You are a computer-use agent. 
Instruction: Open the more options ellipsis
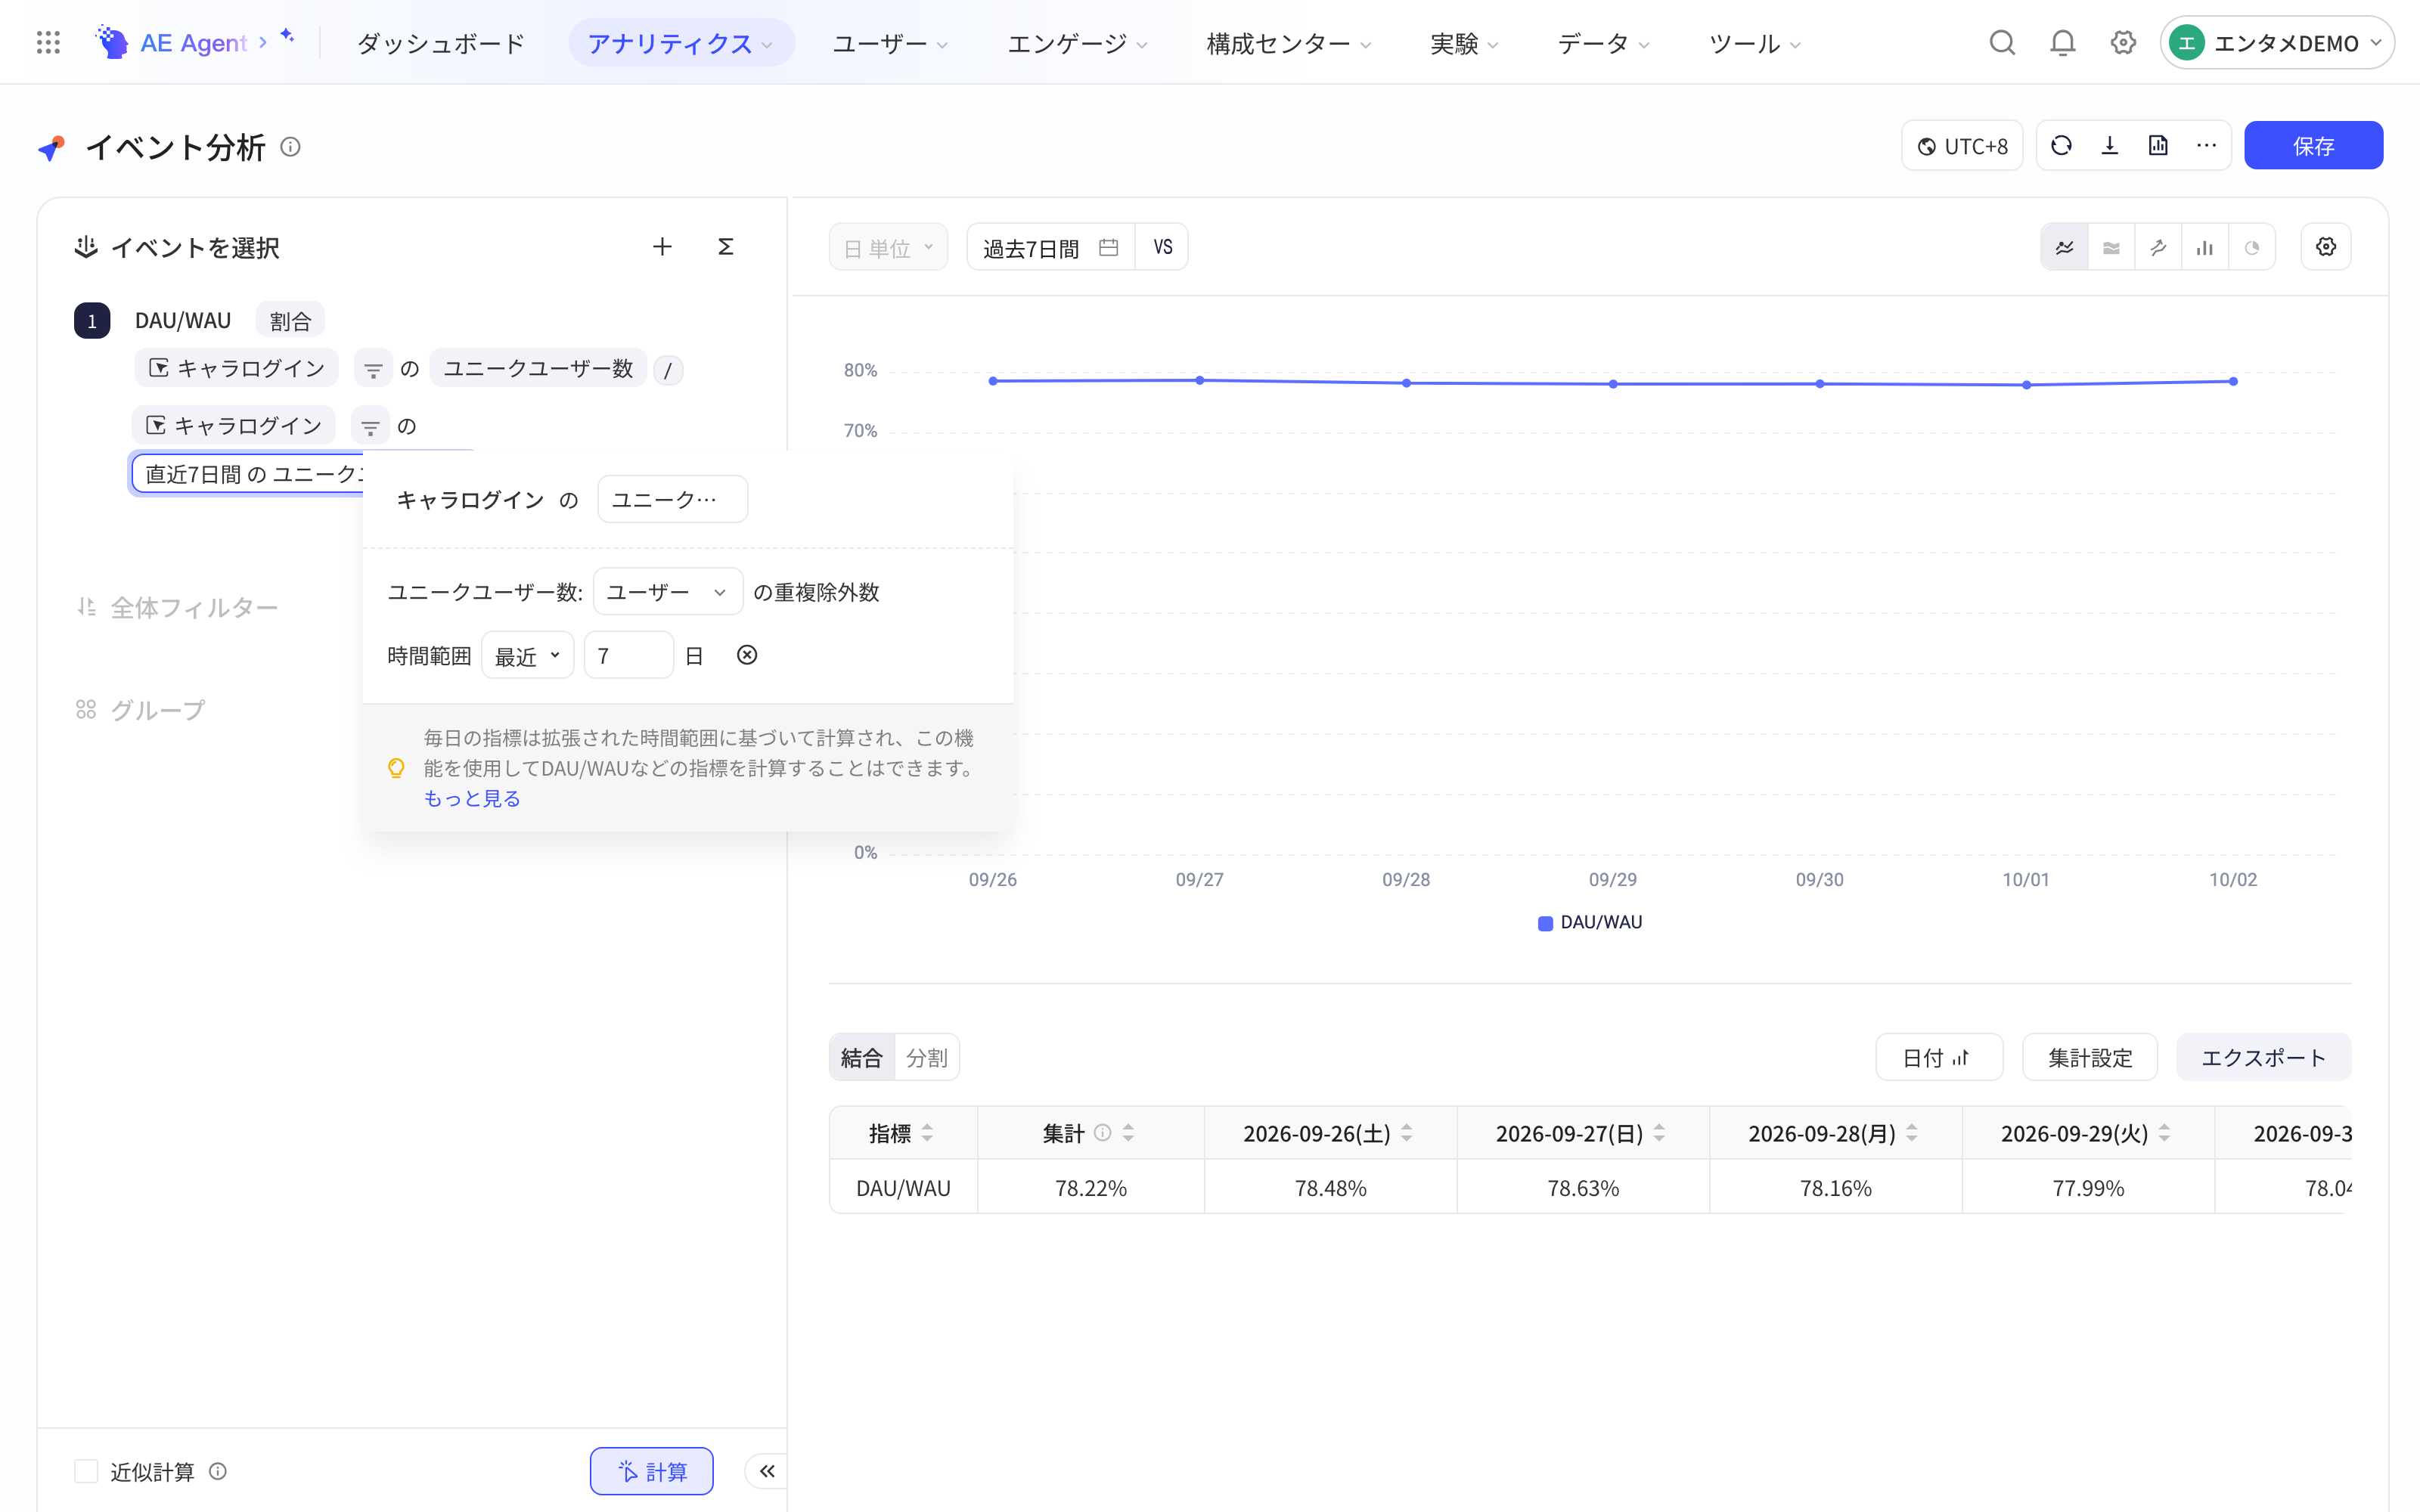[x=2207, y=146]
